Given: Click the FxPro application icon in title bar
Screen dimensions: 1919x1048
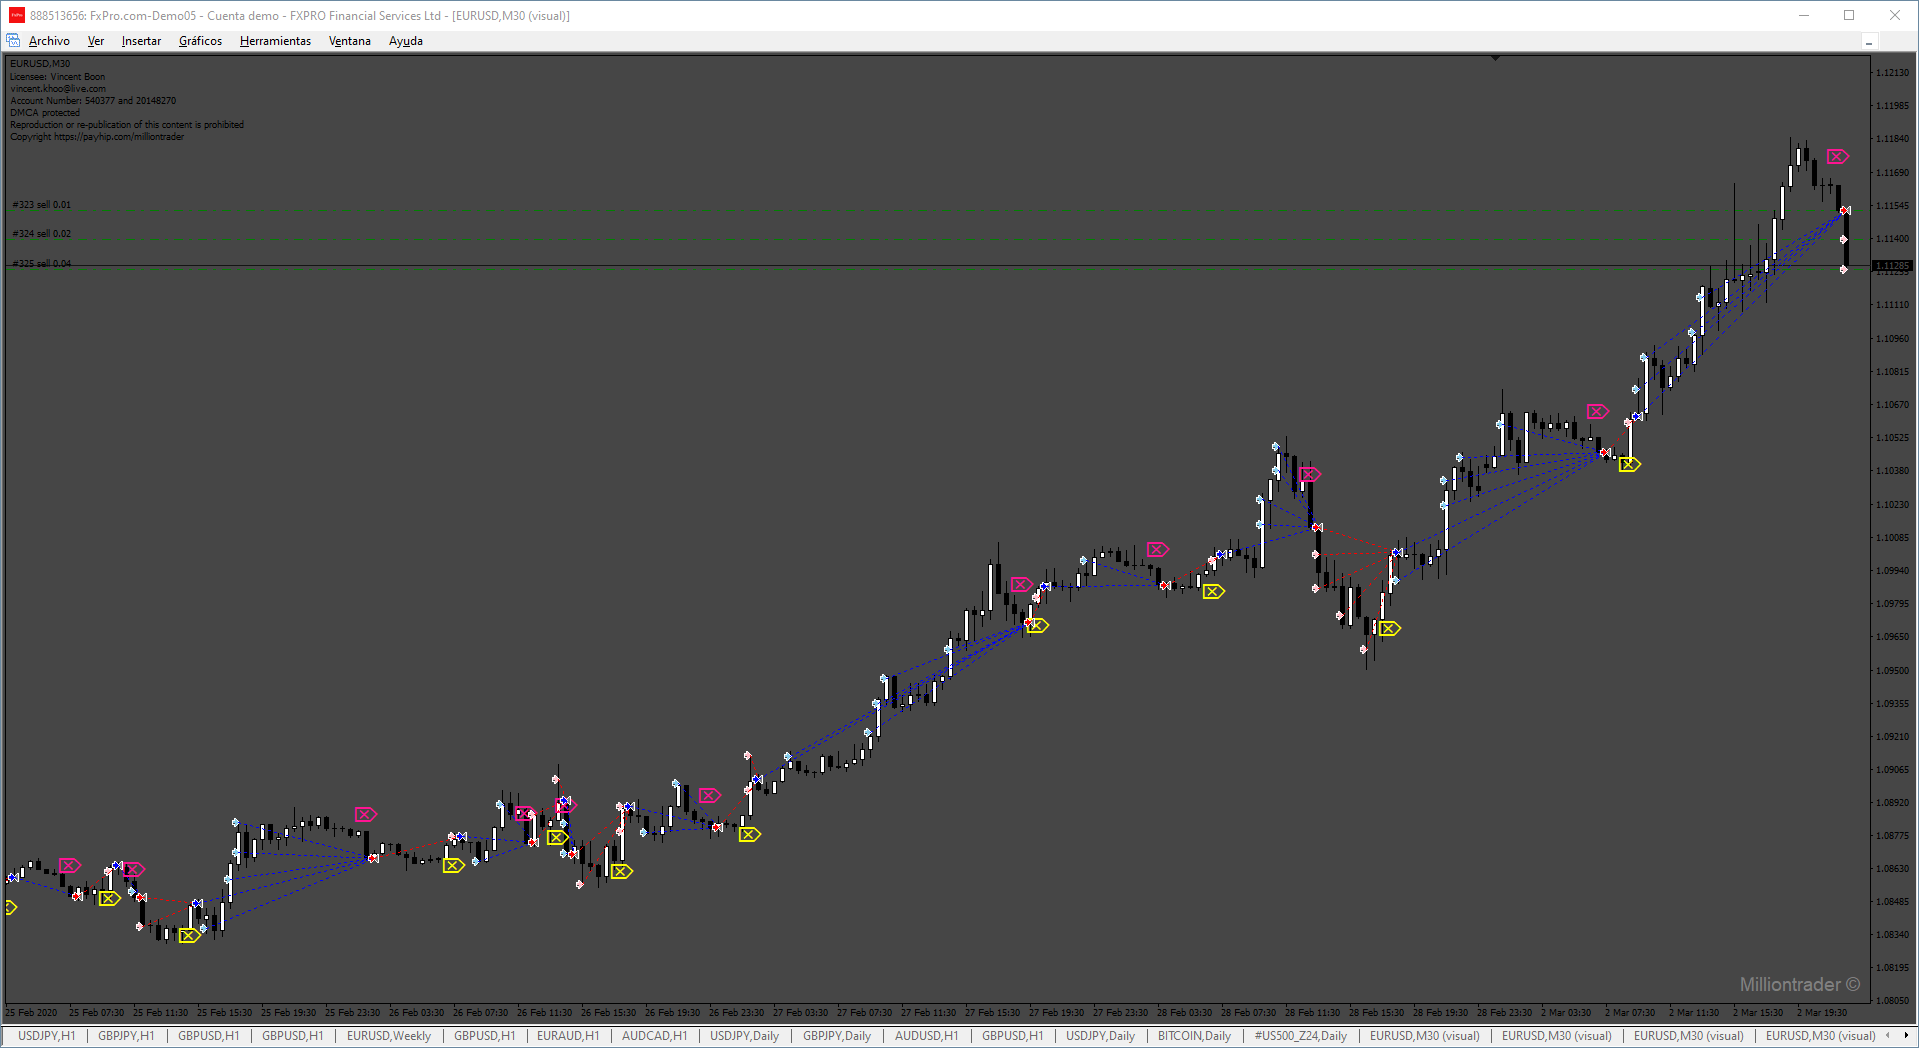Looking at the screenshot, I should (x=16, y=15).
